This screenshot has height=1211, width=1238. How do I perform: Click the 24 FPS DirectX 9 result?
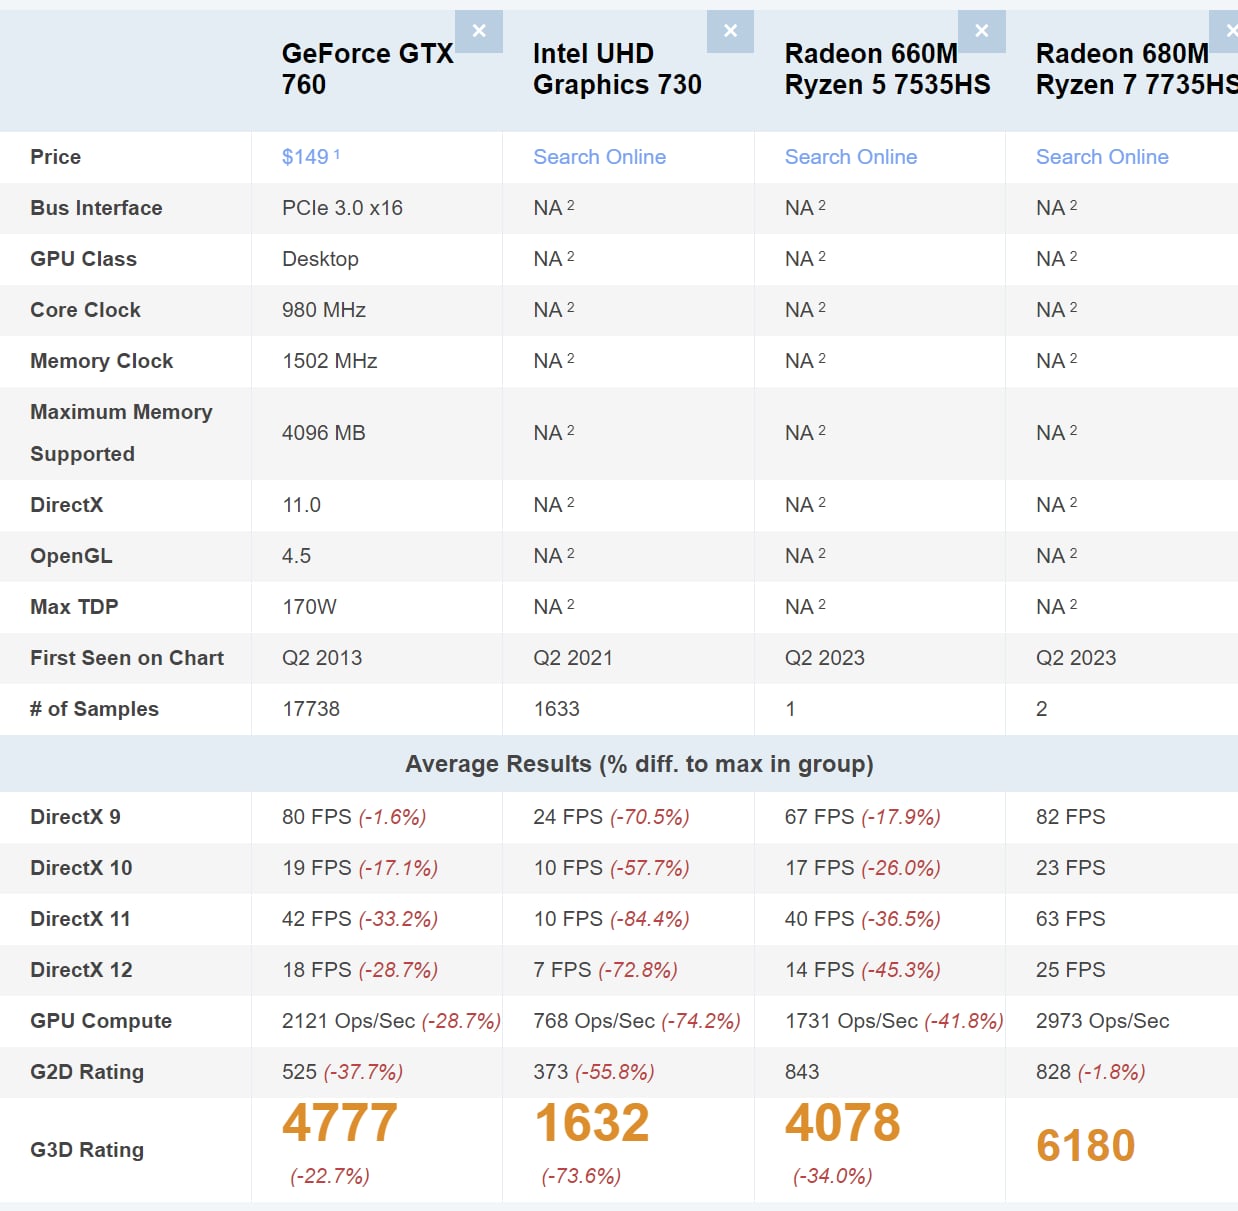(x=568, y=817)
